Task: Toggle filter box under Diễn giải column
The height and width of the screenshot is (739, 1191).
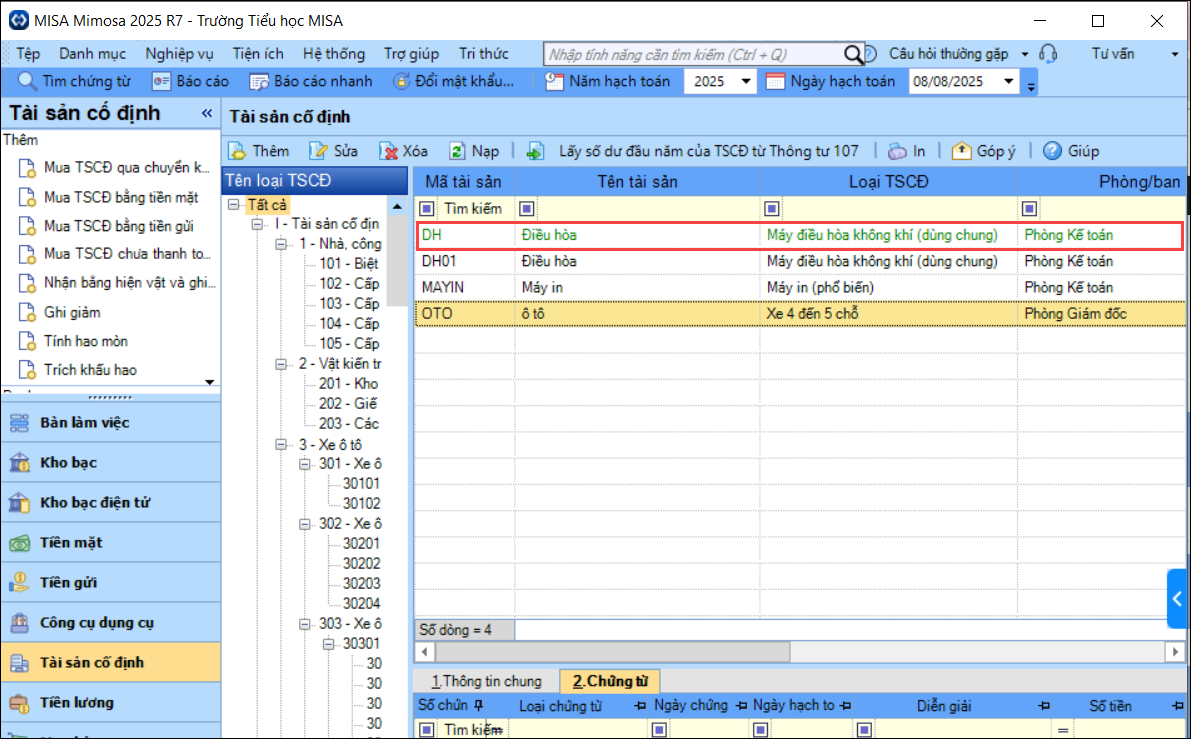Action: 864,730
